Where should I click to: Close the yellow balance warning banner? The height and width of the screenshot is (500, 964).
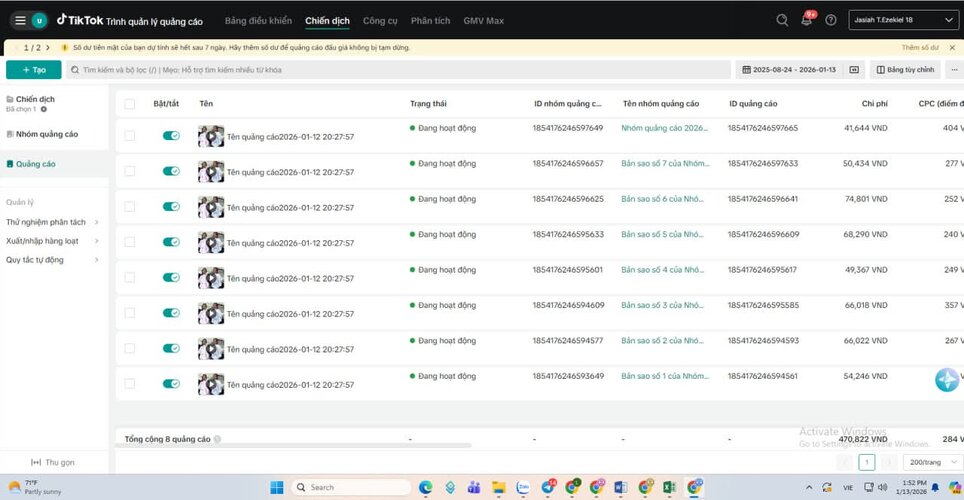click(x=952, y=47)
